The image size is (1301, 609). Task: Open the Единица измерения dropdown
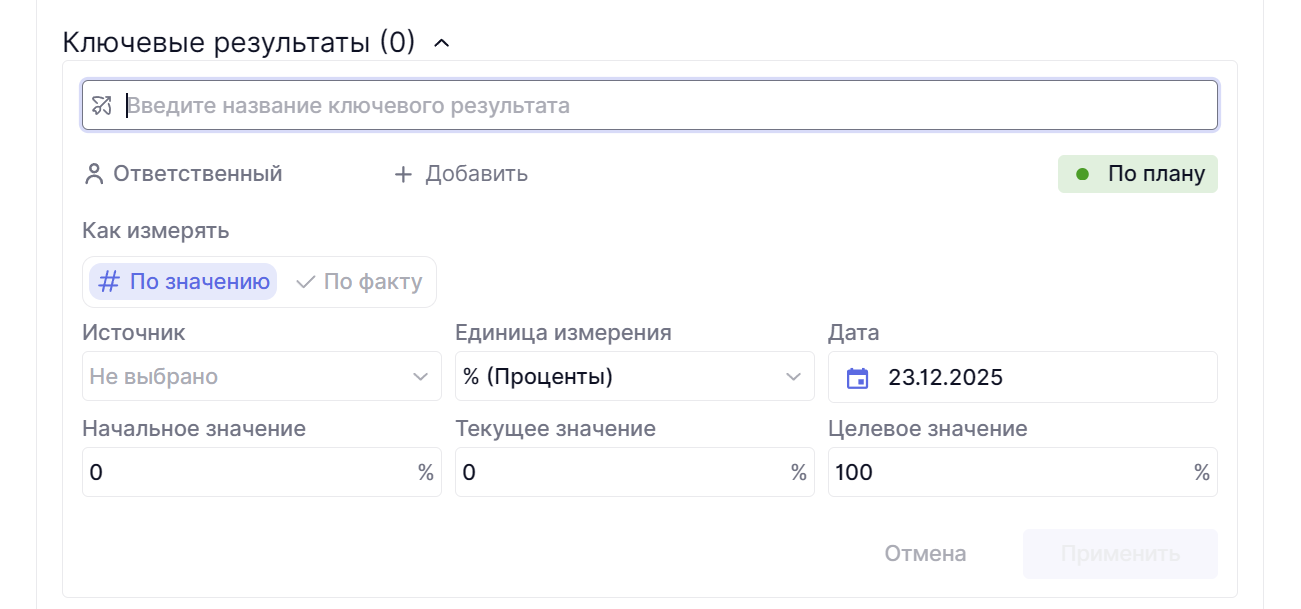tap(634, 377)
